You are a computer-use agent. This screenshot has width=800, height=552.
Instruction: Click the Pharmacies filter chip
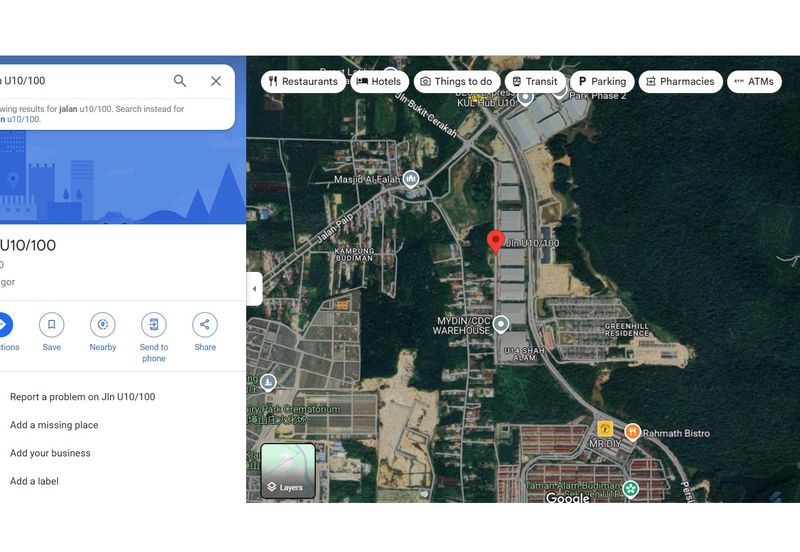(681, 82)
